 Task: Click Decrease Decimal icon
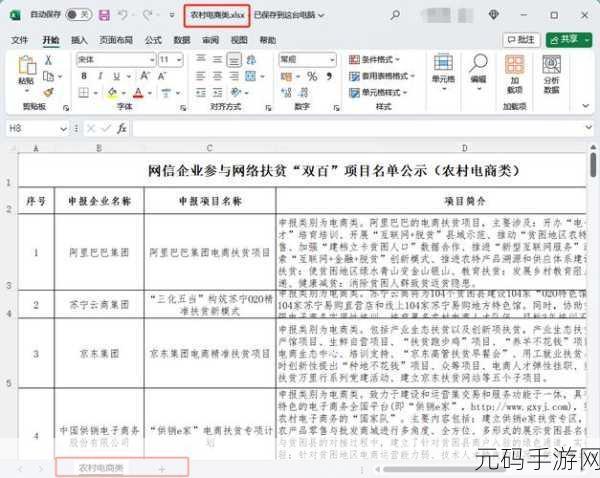[x=303, y=93]
